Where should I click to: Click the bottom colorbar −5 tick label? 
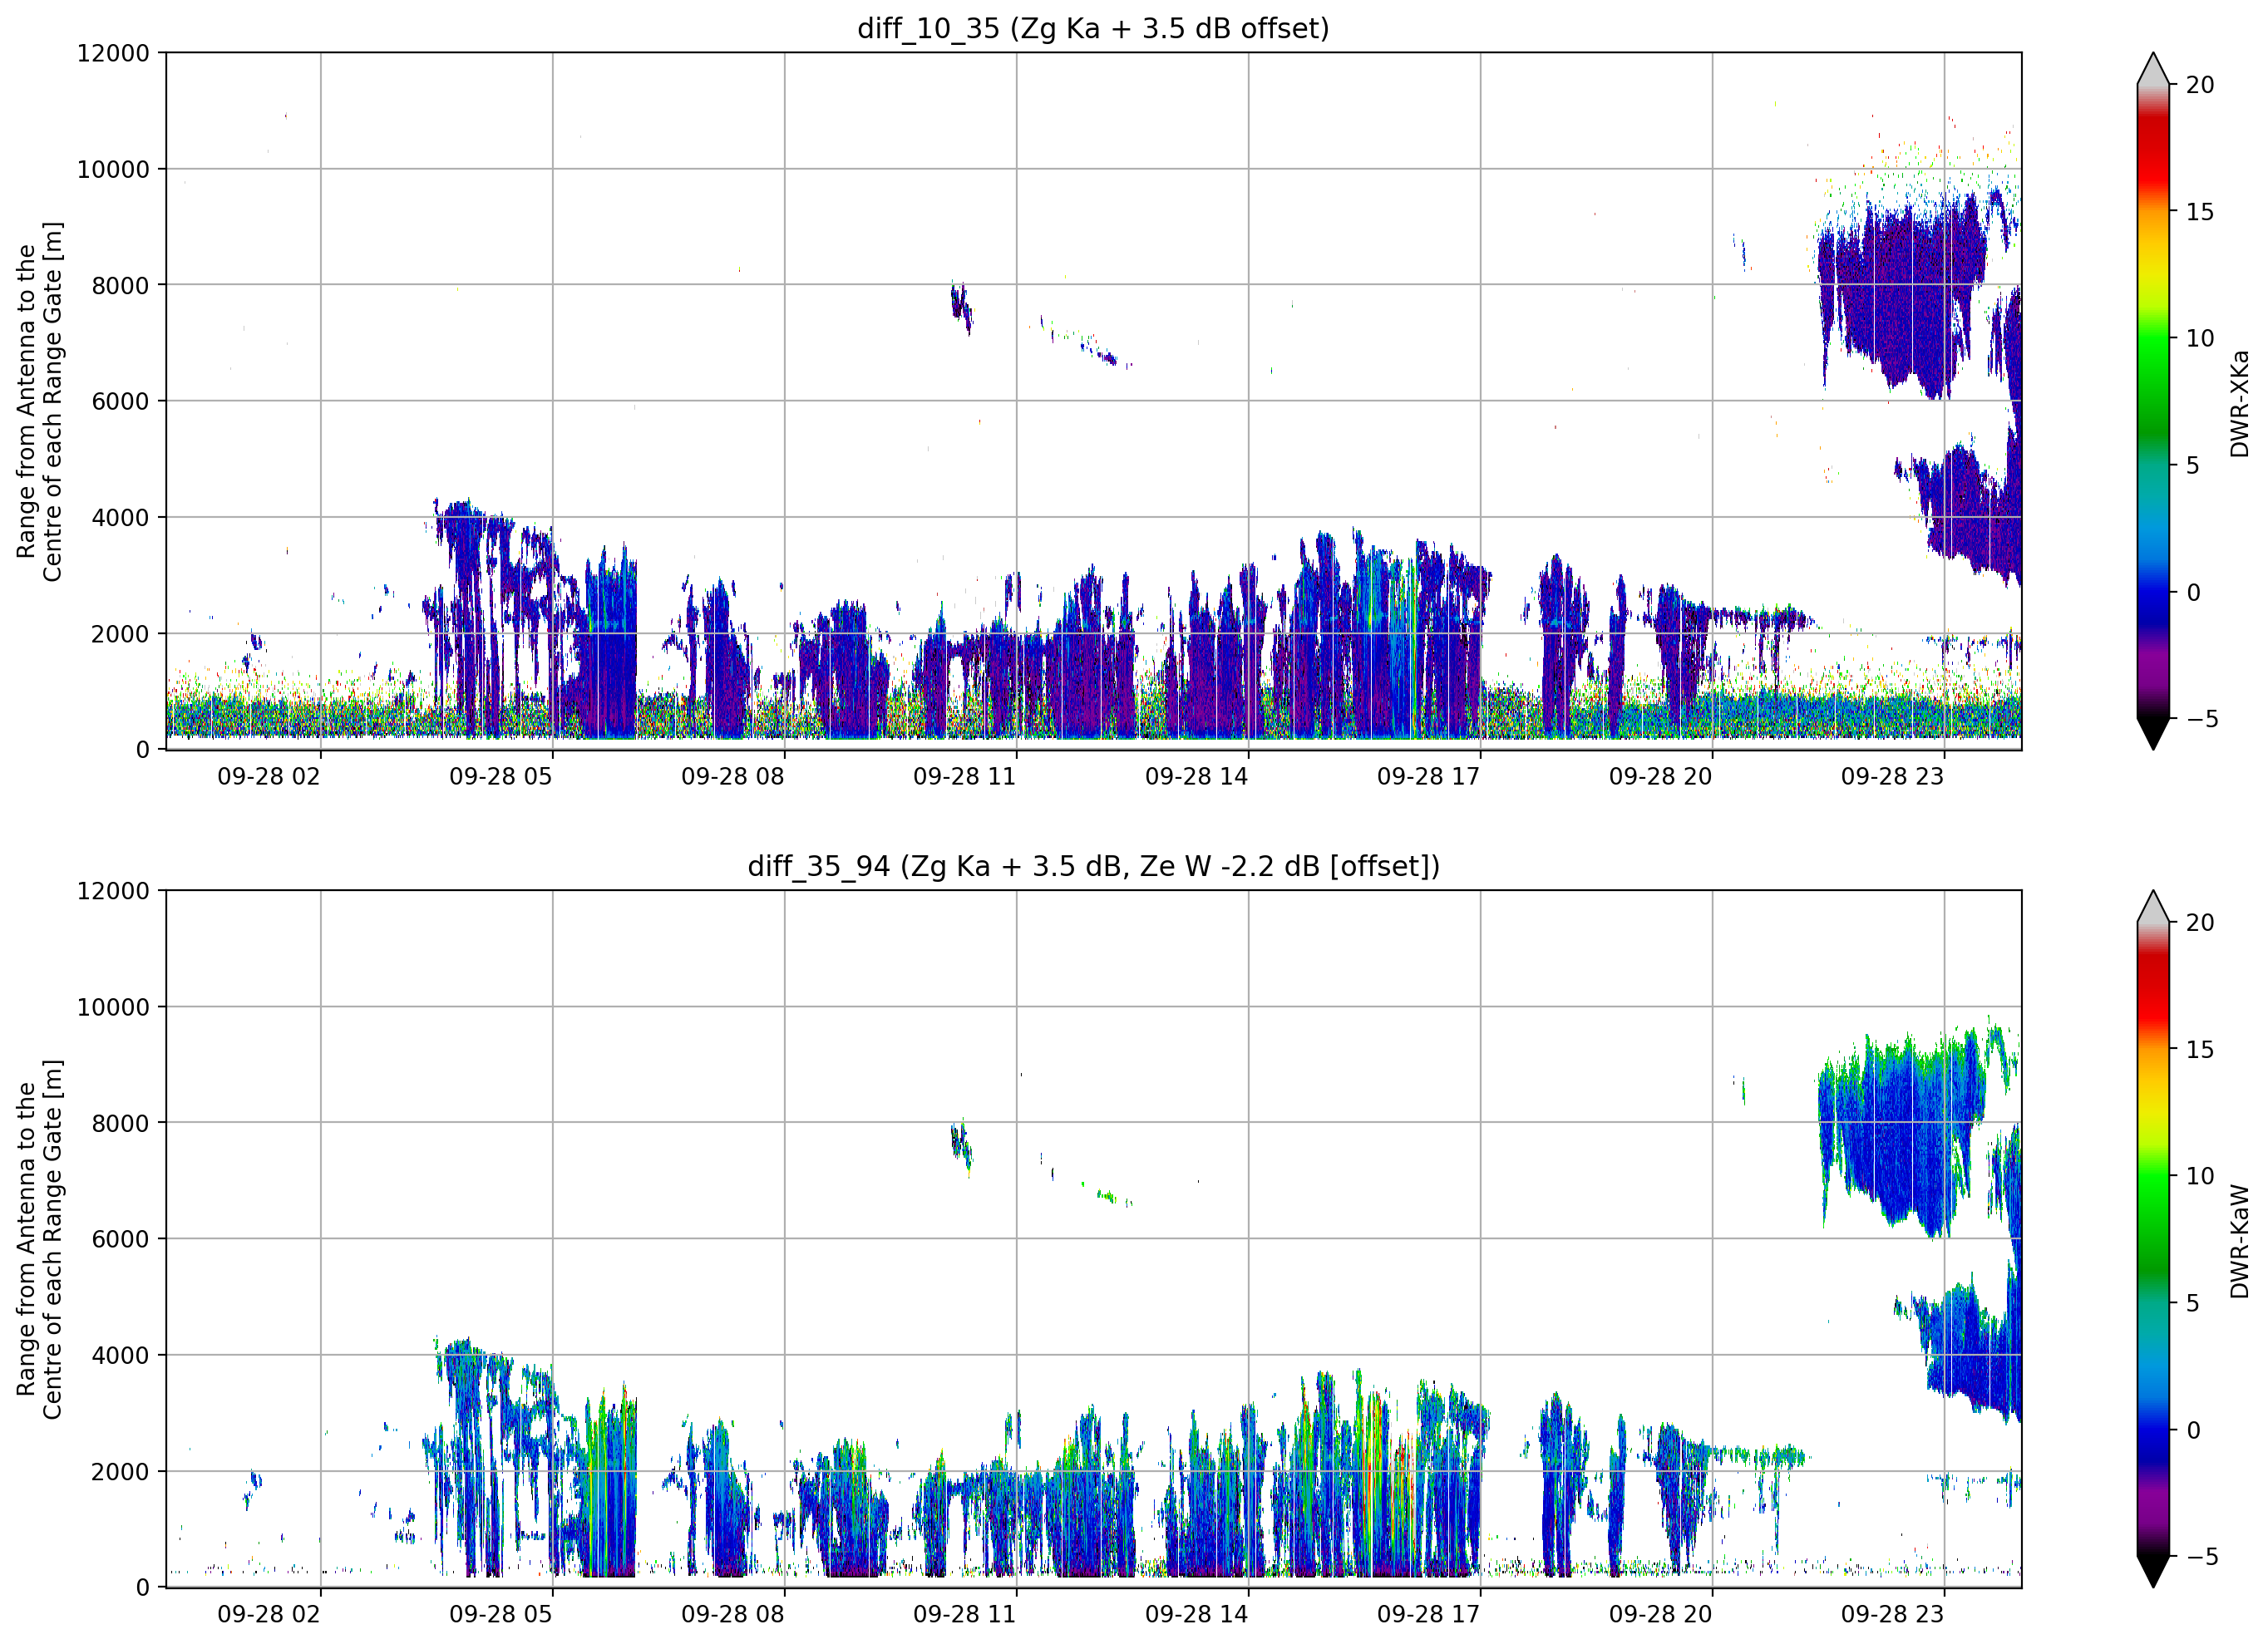[x=2202, y=1556]
